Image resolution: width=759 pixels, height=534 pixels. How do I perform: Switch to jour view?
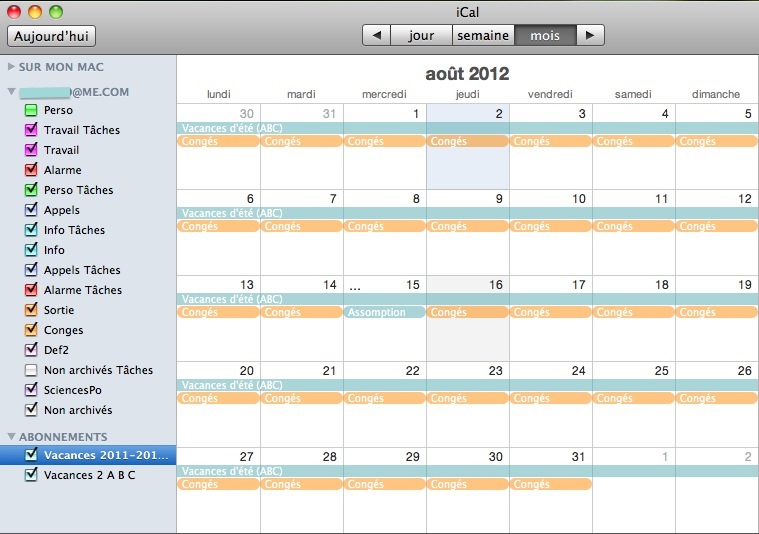pos(421,35)
